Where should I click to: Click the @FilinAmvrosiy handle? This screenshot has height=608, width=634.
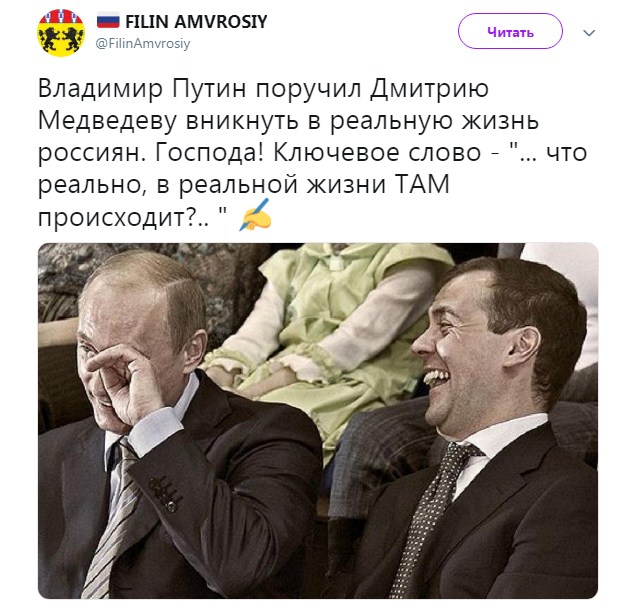click(143, 44)
